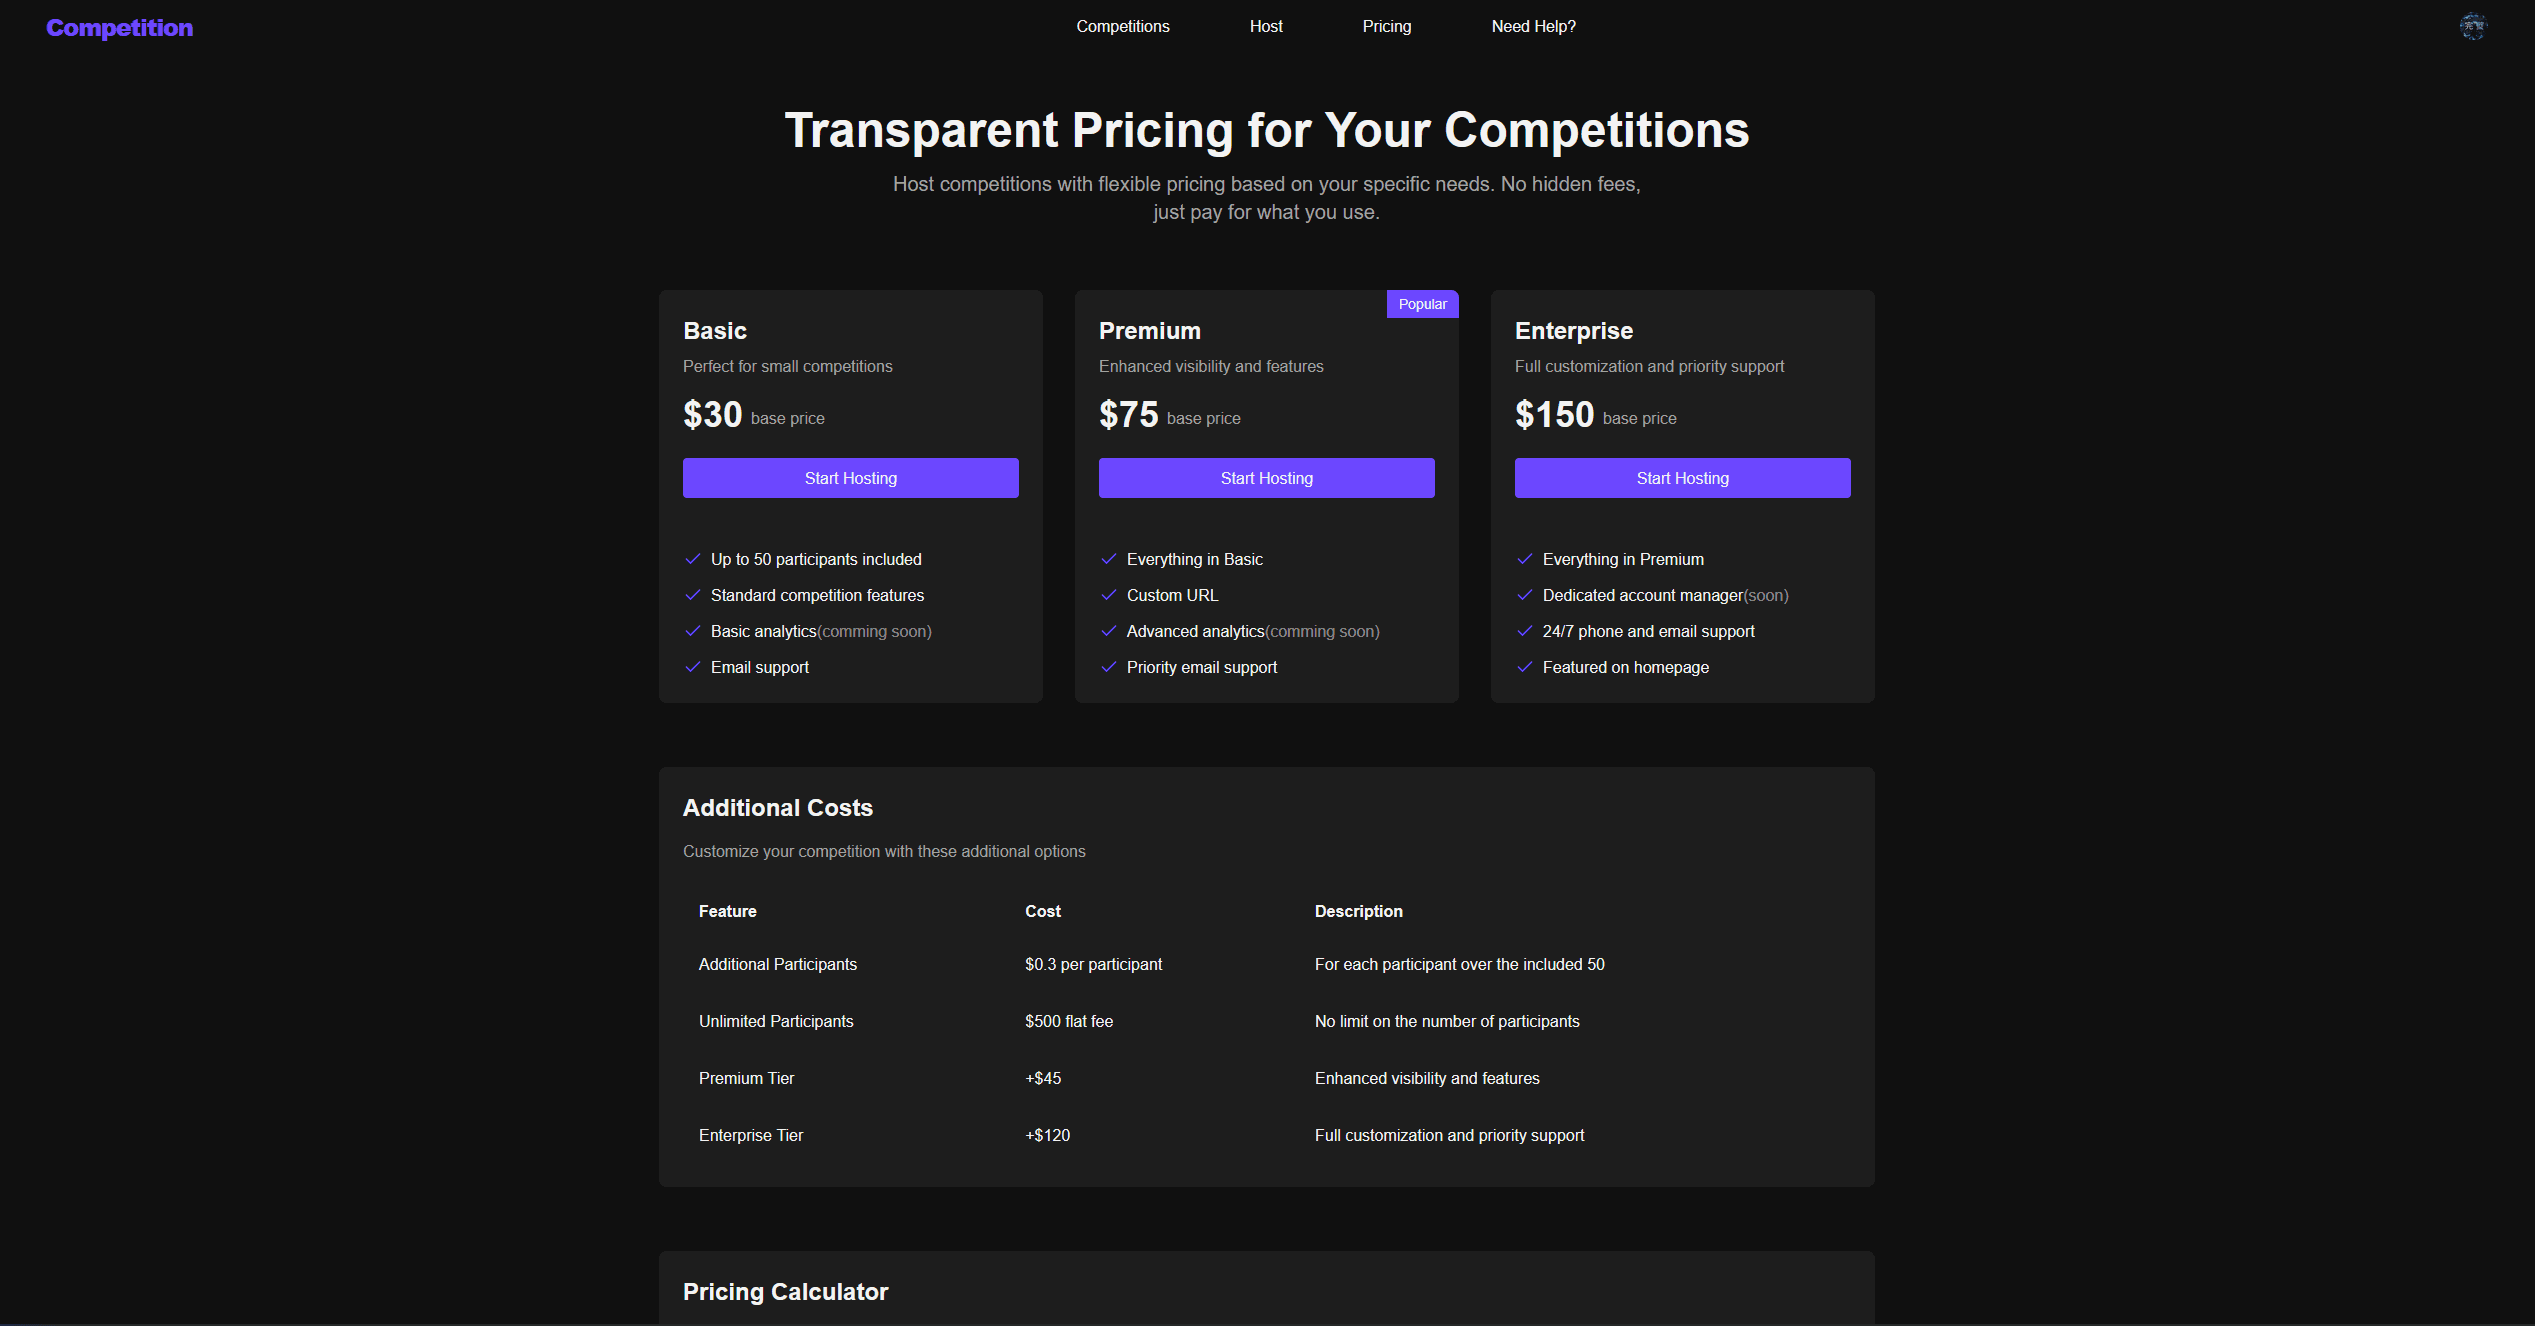Start Hosting with the Enterprise plan
Viewport: 2535px width, 1326px height.
pyautogui.click(x=1683, y=478)
